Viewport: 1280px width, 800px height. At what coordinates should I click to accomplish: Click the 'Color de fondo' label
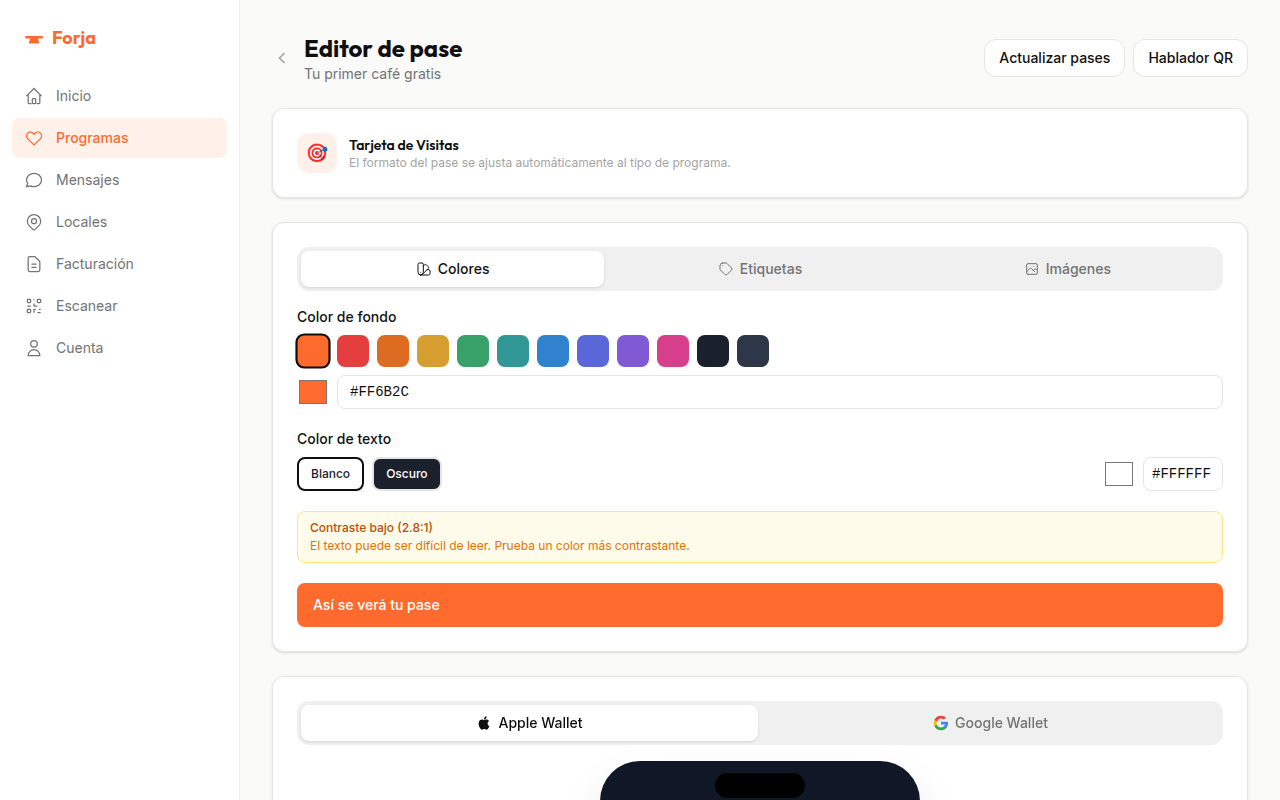point(347,317)
